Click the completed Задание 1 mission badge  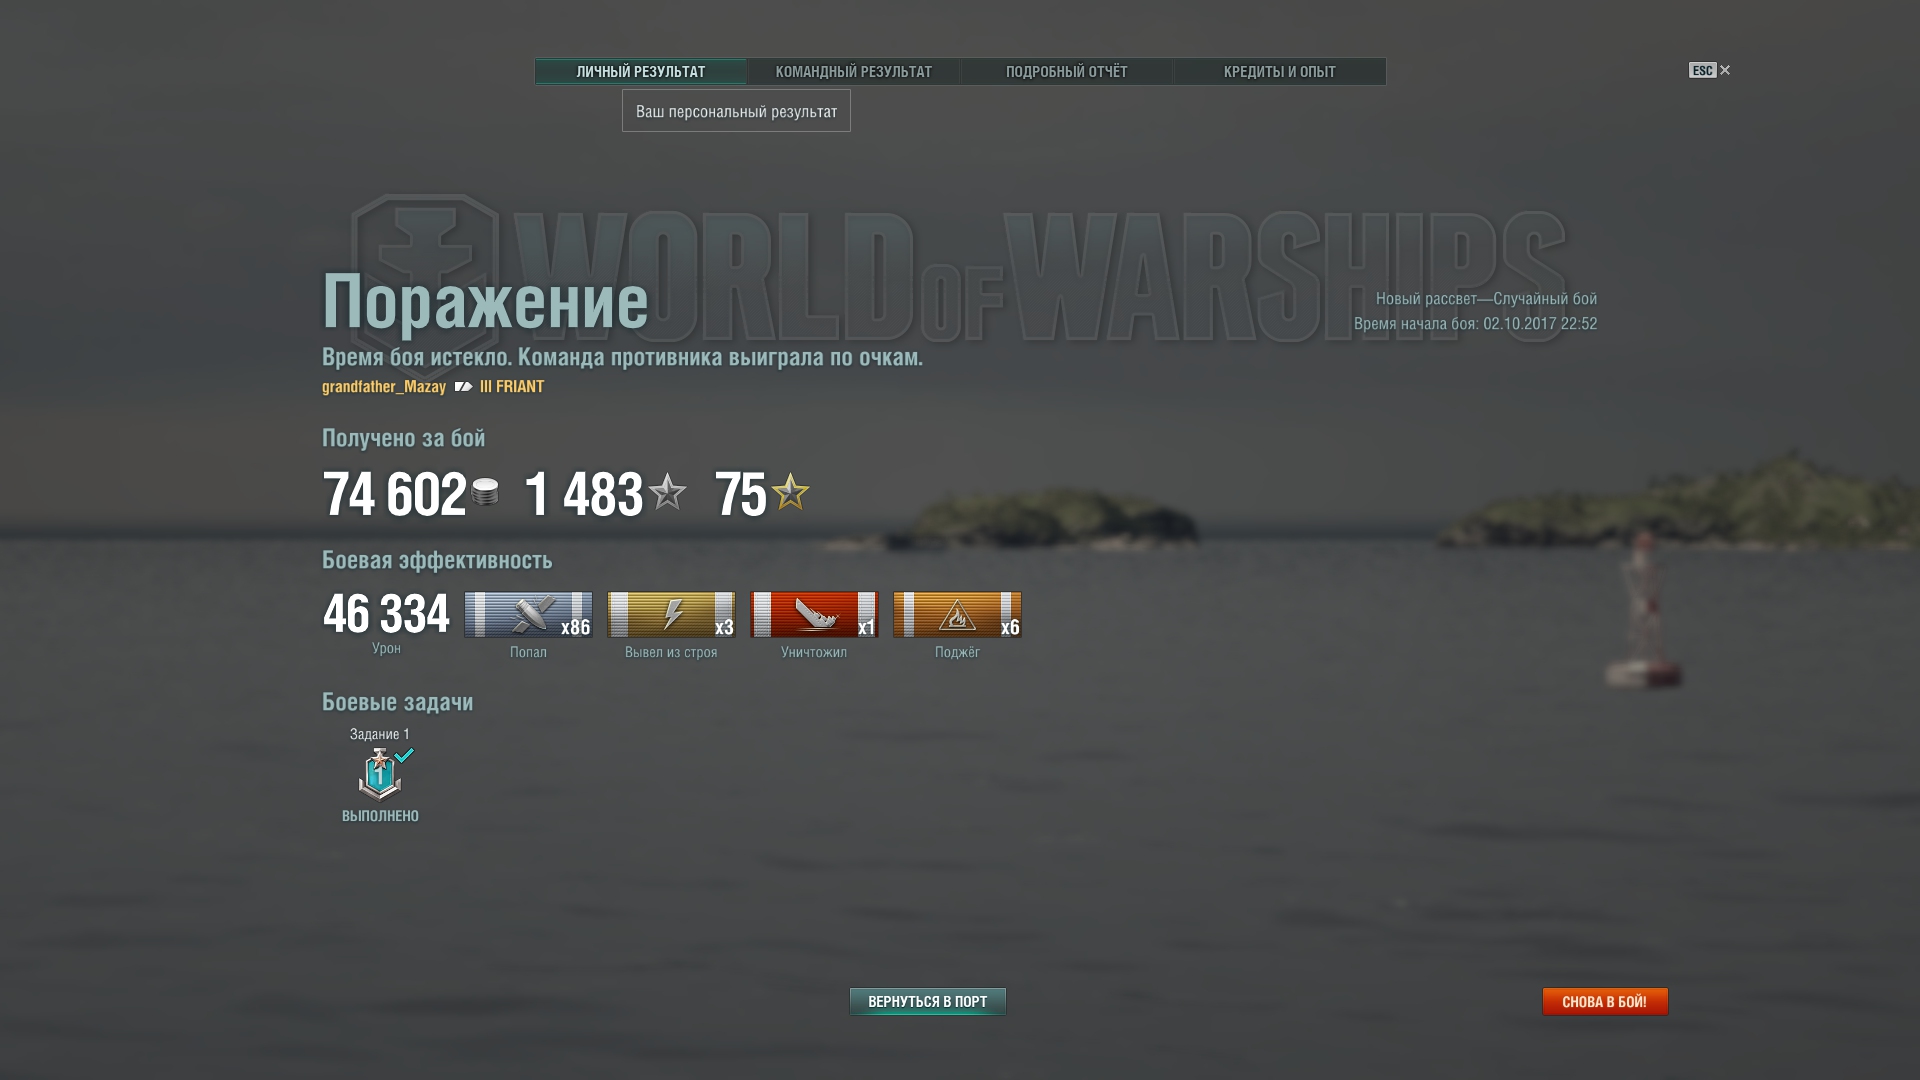(381, 774)
